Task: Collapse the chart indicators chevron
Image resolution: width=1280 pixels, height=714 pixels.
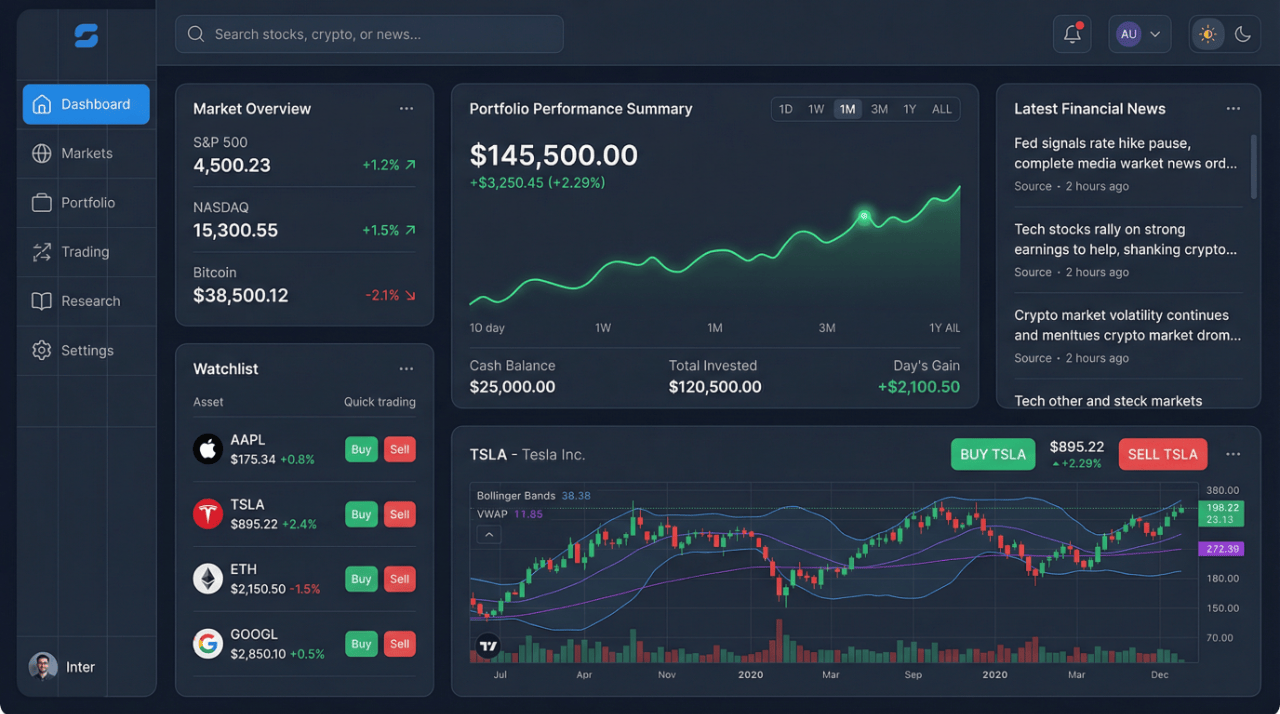Action: pyautogui.click(x=489, y=535)
